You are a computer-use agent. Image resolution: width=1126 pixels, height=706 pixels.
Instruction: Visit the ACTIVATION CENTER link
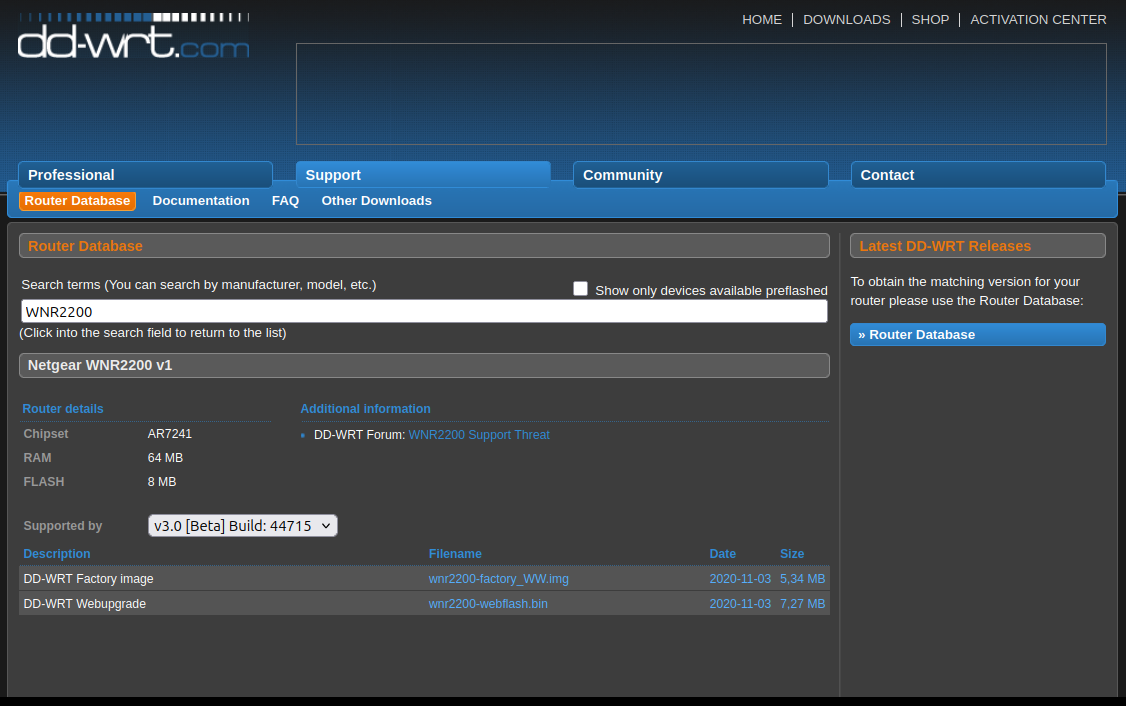pyautogui.click(x=1038, y=19)
